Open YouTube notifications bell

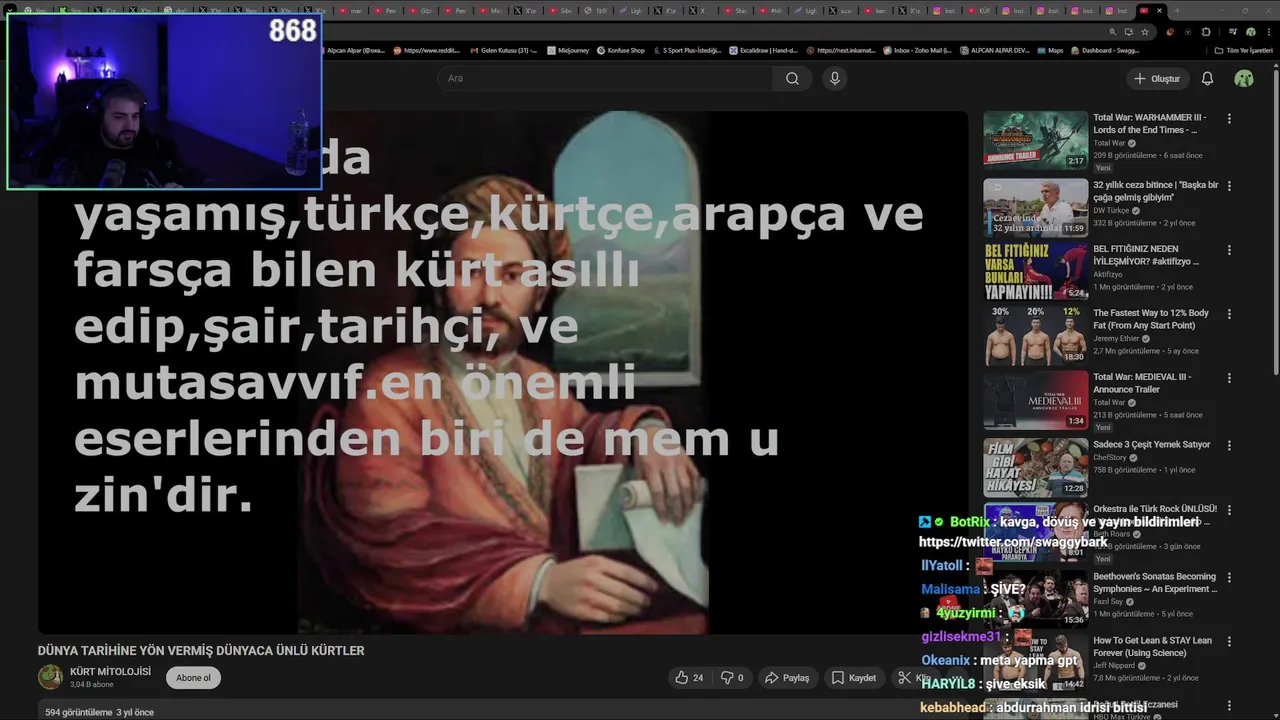coord(1207,78)
